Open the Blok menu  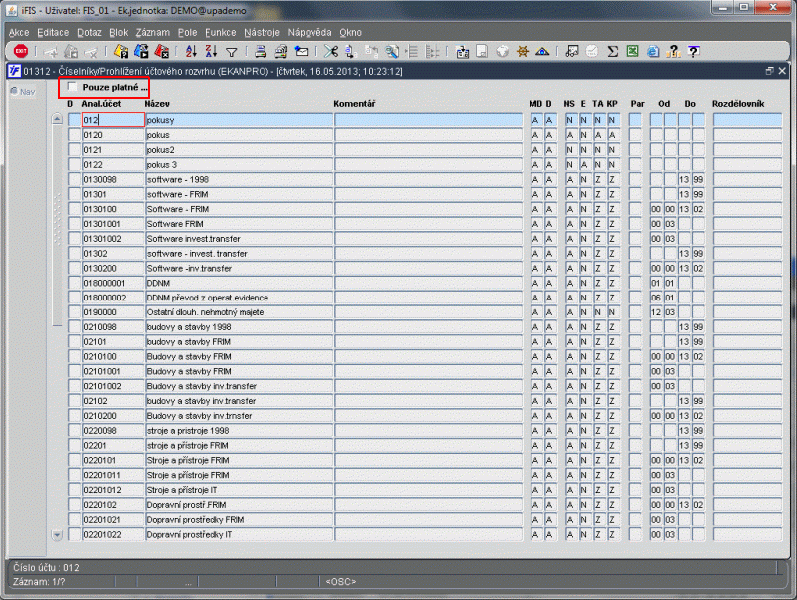(x=118, y=33)
